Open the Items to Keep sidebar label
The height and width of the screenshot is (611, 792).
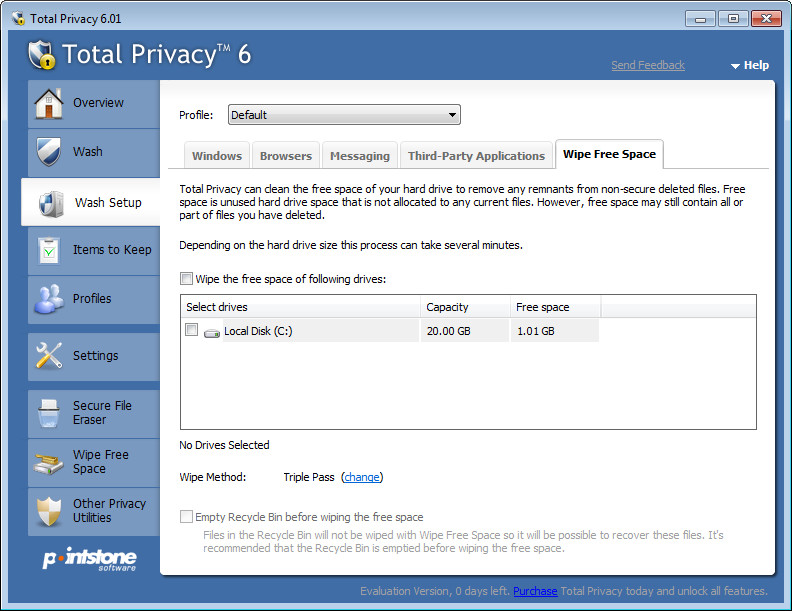click(112, 249)
